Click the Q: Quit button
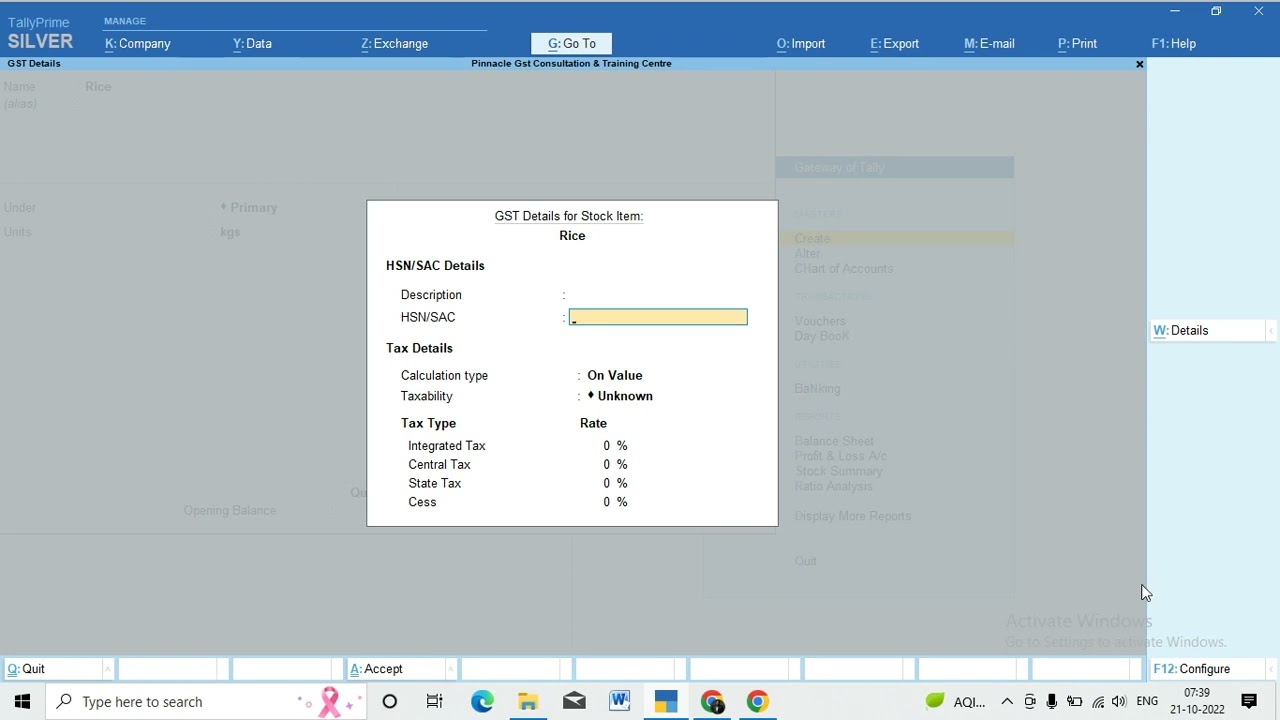 click(52, 669)
